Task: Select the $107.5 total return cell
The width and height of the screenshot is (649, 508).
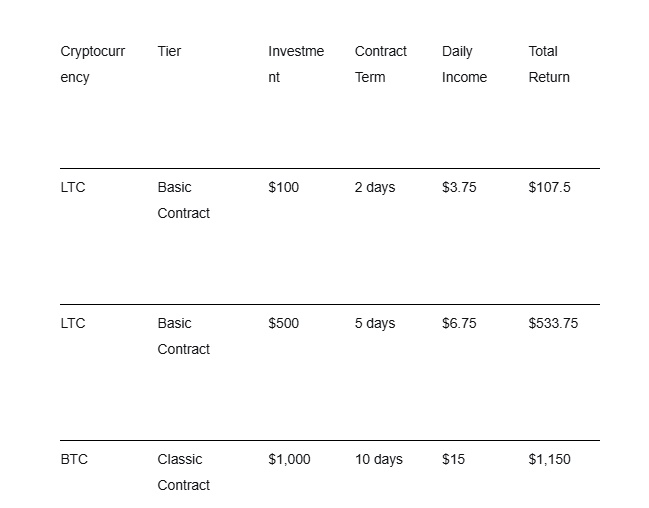Action: 549,187
